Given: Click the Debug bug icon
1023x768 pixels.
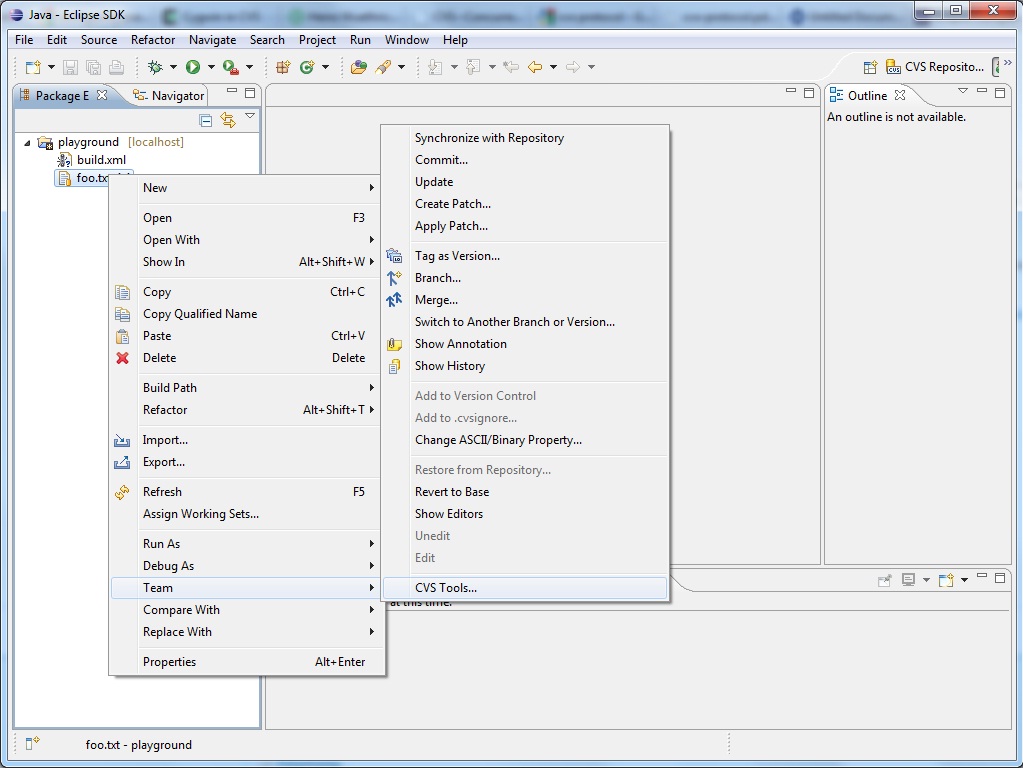Looking at the screenshot, I should coord(155,67).
